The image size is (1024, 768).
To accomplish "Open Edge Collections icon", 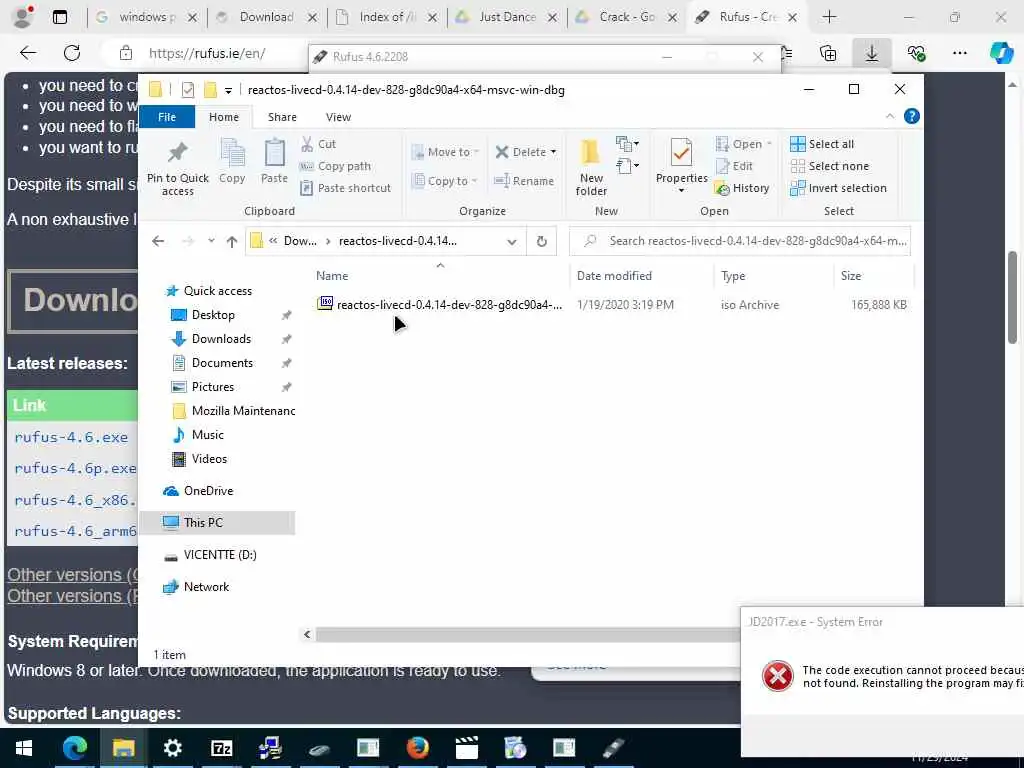I will 828,53.
